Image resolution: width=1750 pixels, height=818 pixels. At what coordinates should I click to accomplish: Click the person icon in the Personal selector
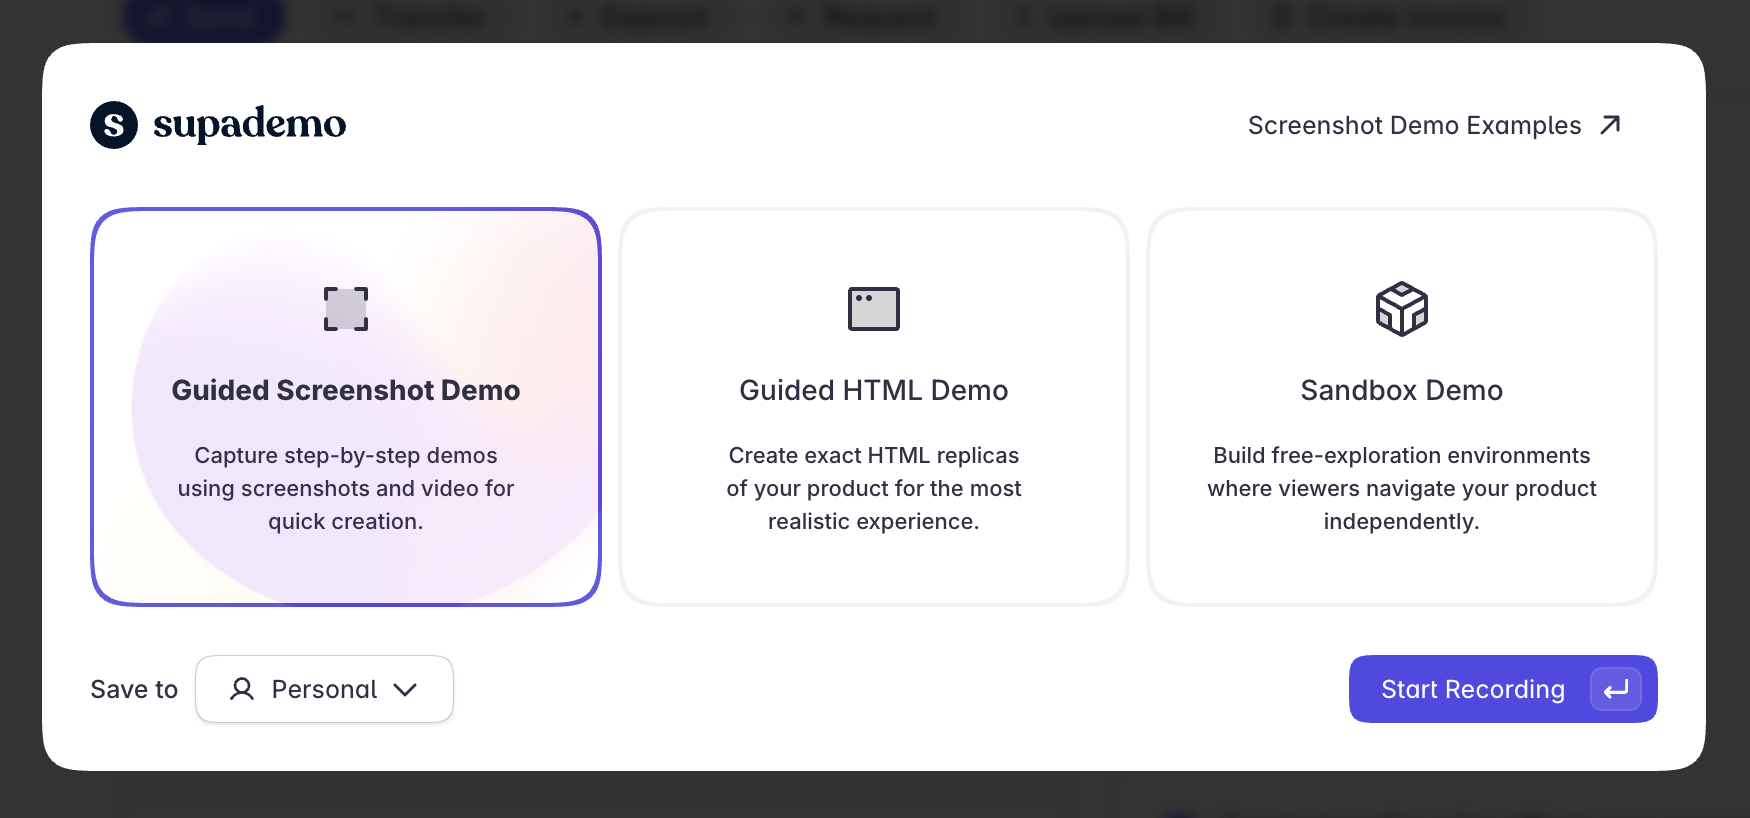(242, 689)
